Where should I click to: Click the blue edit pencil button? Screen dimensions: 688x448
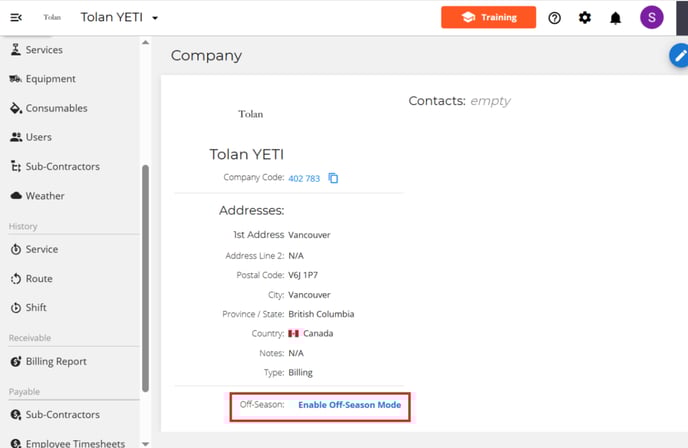(678, 56)
